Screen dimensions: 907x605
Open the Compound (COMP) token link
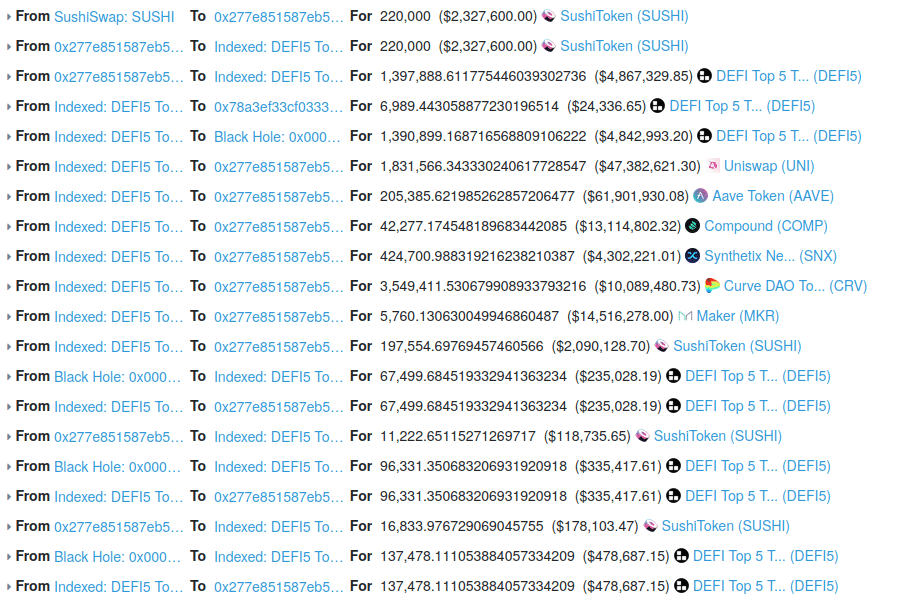(x=766, y=226)
